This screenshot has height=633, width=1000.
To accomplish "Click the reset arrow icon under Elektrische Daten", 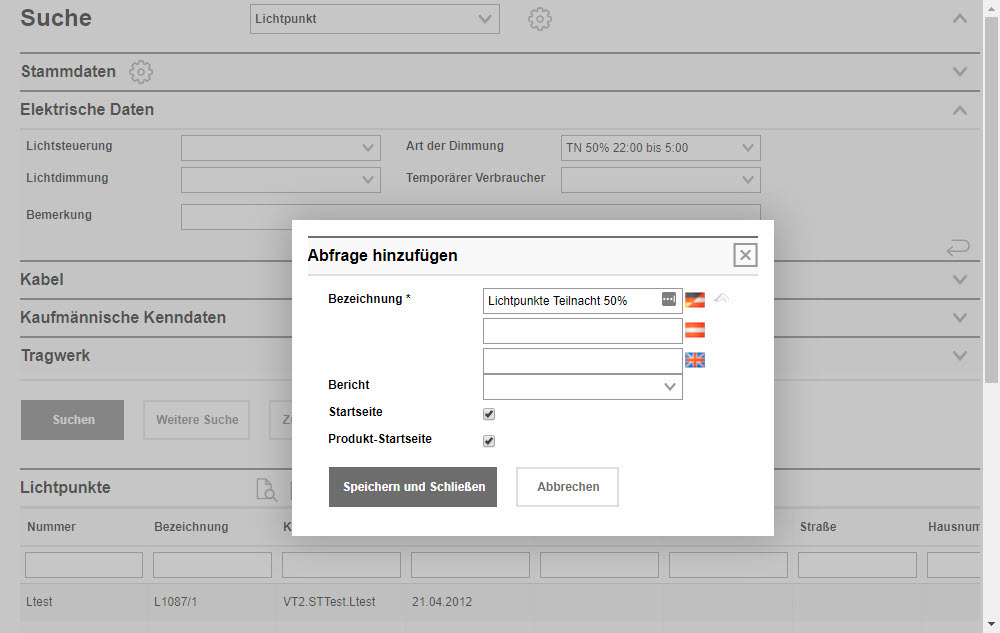I will 957,247.
